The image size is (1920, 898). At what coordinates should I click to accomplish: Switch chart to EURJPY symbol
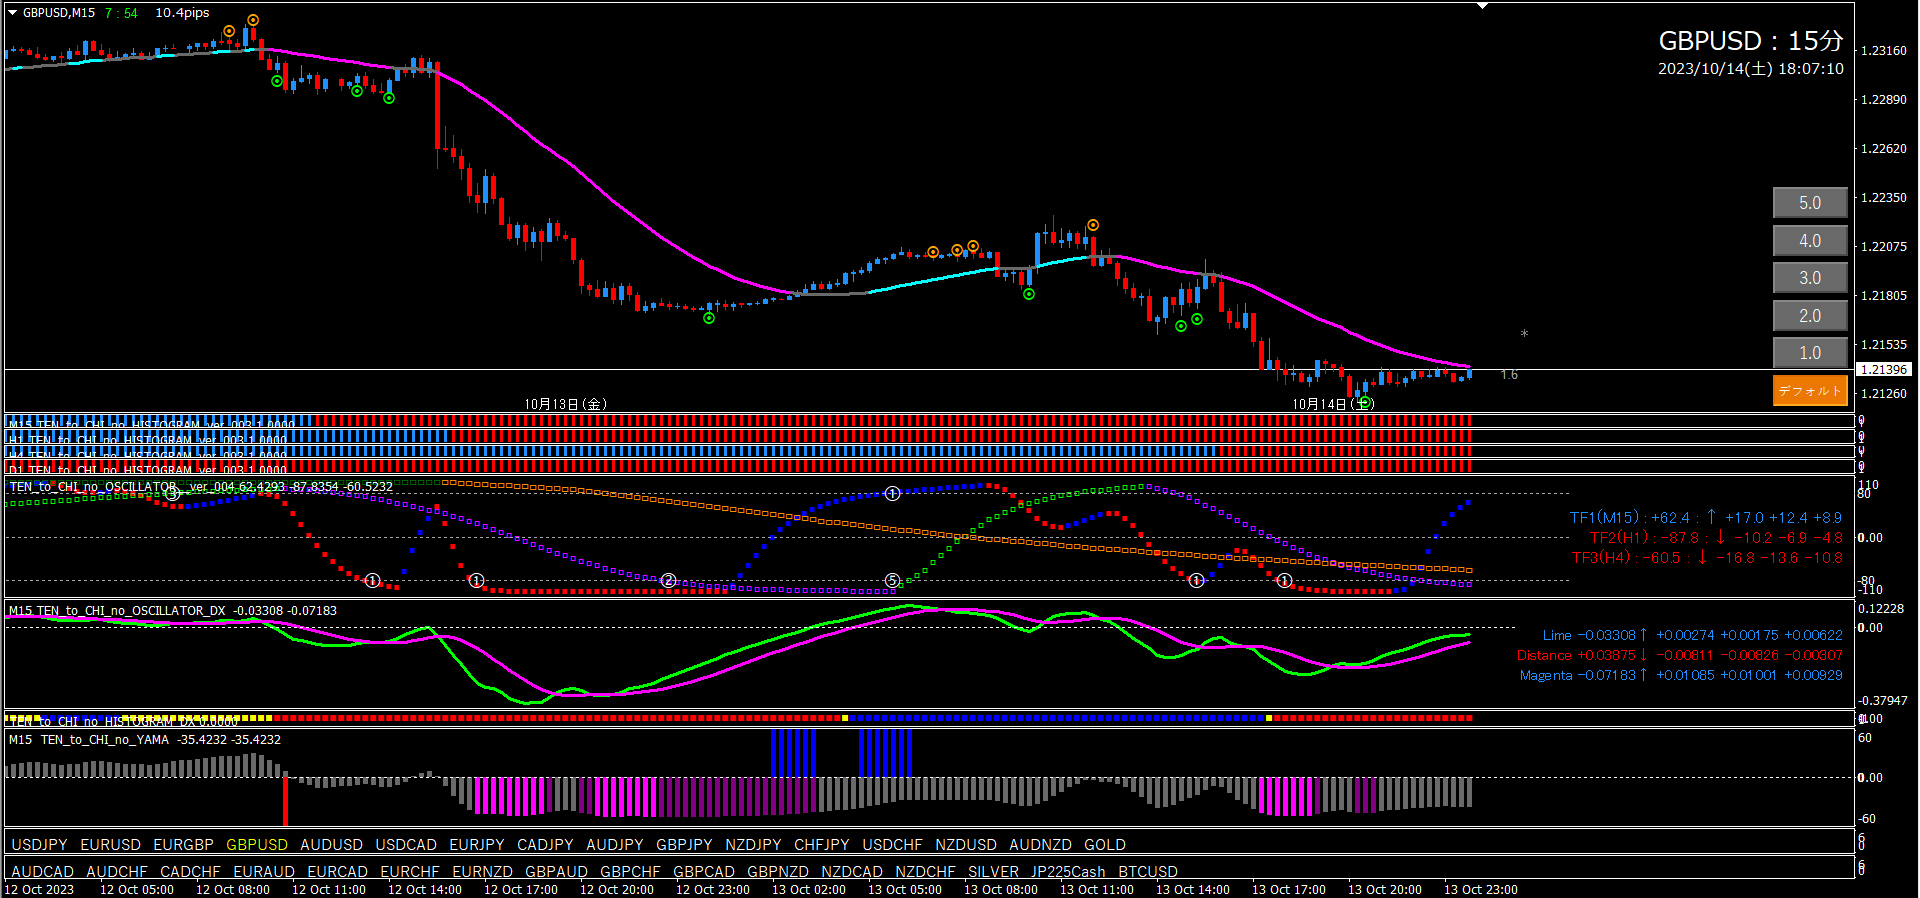[477, 845]
